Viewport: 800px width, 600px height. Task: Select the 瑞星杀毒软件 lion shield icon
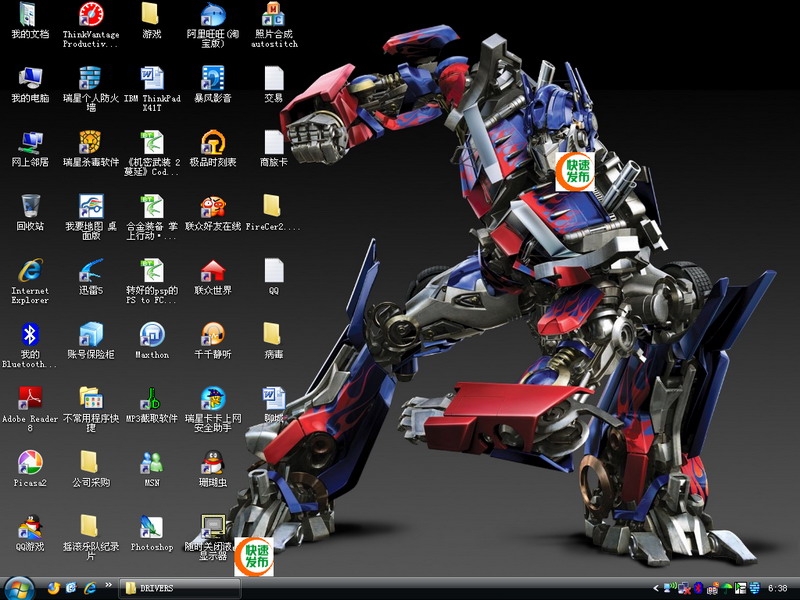click(91, 149)
